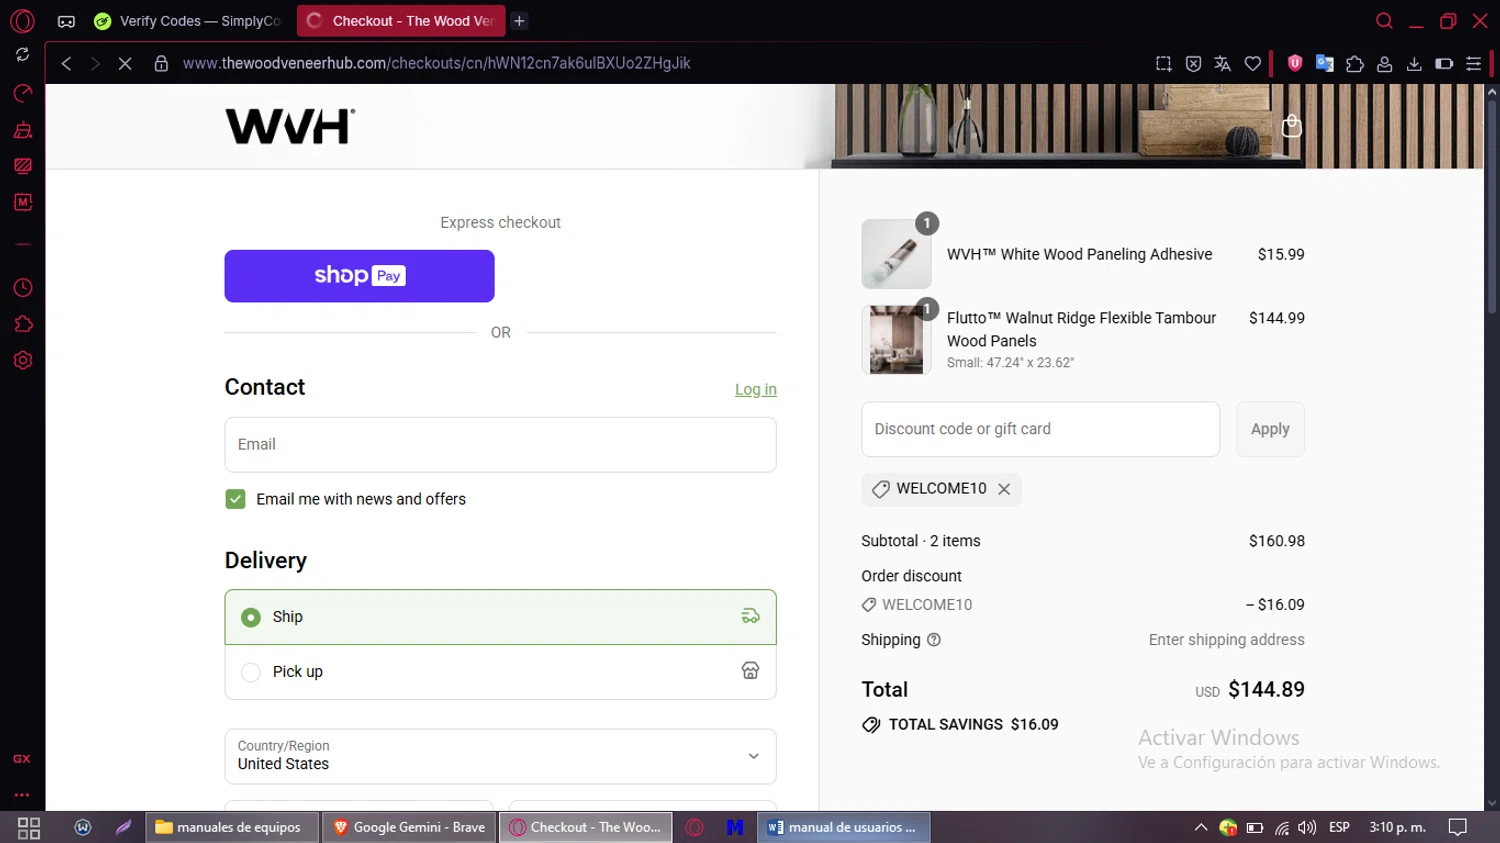Pay using the Shop Pay button
The image size is (1500, 843).
(x=359, y=276)
